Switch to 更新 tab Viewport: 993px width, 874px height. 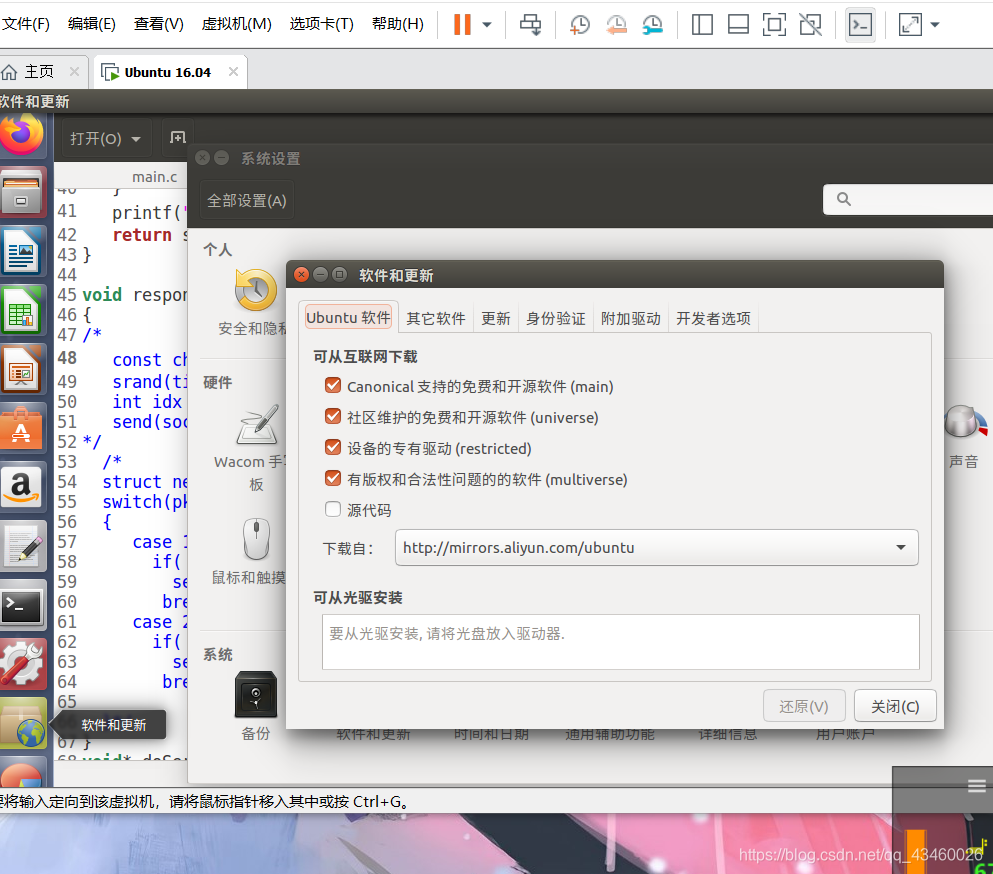coord(496,318)
